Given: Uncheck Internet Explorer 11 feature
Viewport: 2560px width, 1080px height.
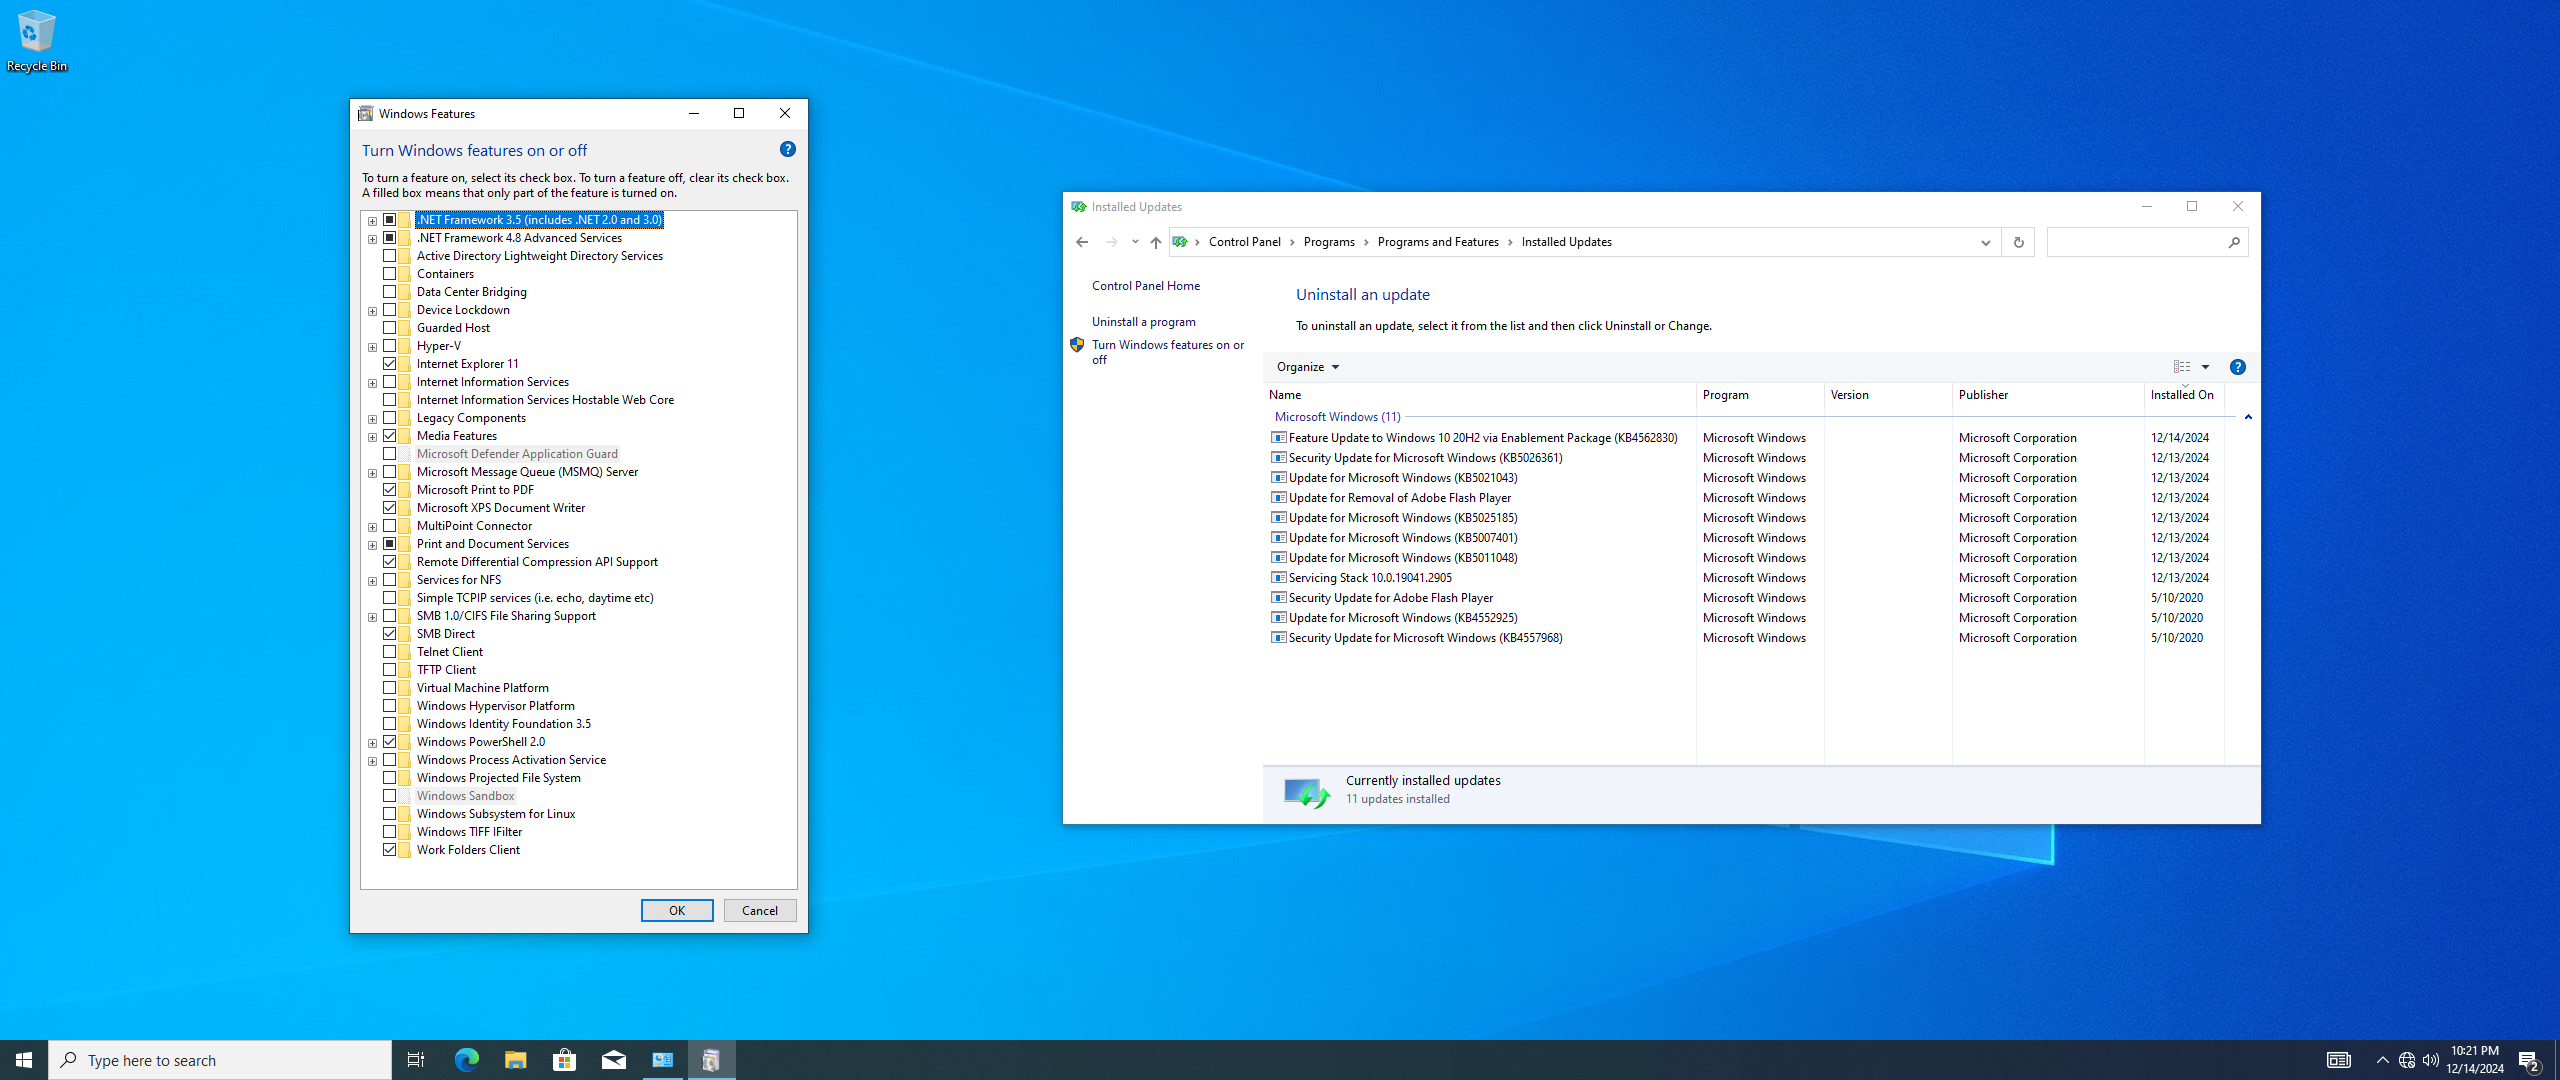Looking at the screenshot, I should 390,364.
